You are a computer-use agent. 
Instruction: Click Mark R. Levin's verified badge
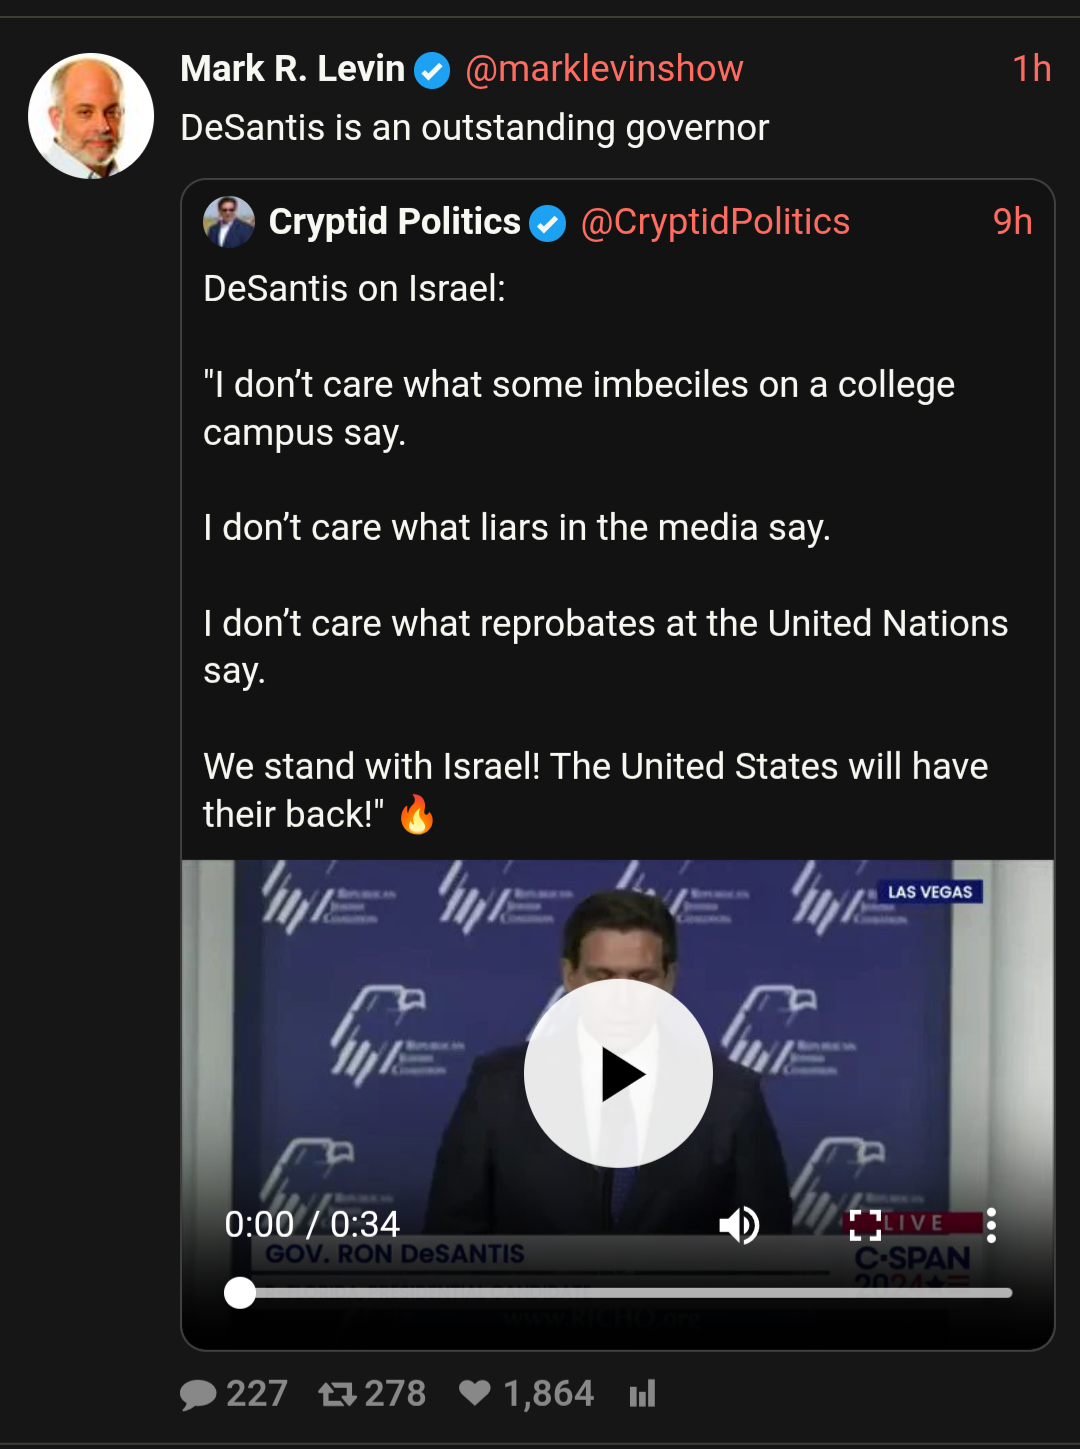tap(432, 71)
